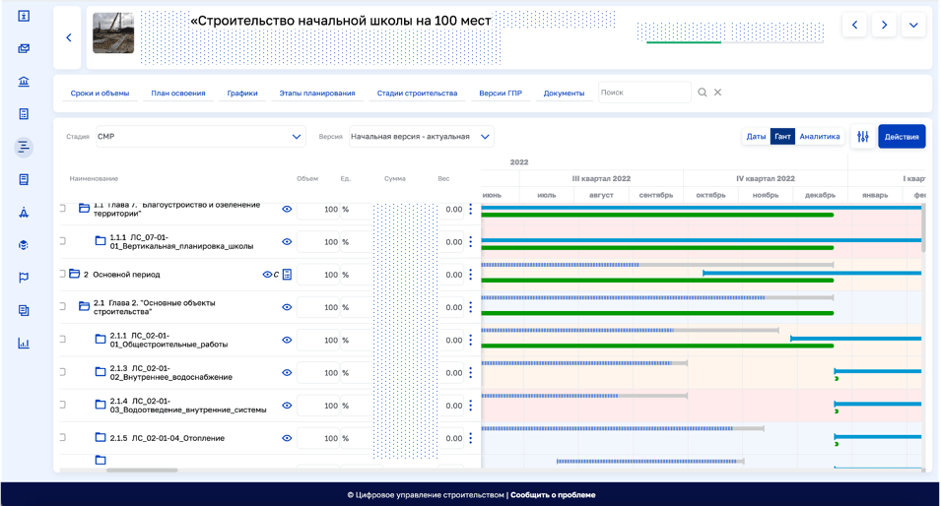Tick the checkbox next to 2.1.1 Общестроительные работы
941x506 pixels.
tap(61, 340)
